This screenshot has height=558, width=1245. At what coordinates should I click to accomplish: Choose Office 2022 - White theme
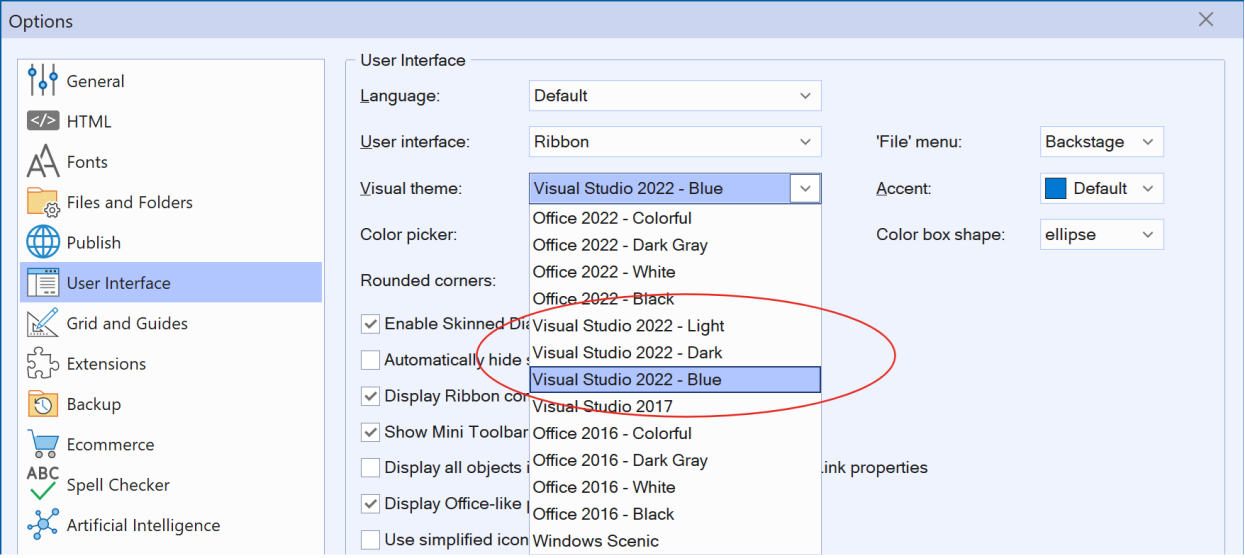pyautogui.click(x=675, y=272)
